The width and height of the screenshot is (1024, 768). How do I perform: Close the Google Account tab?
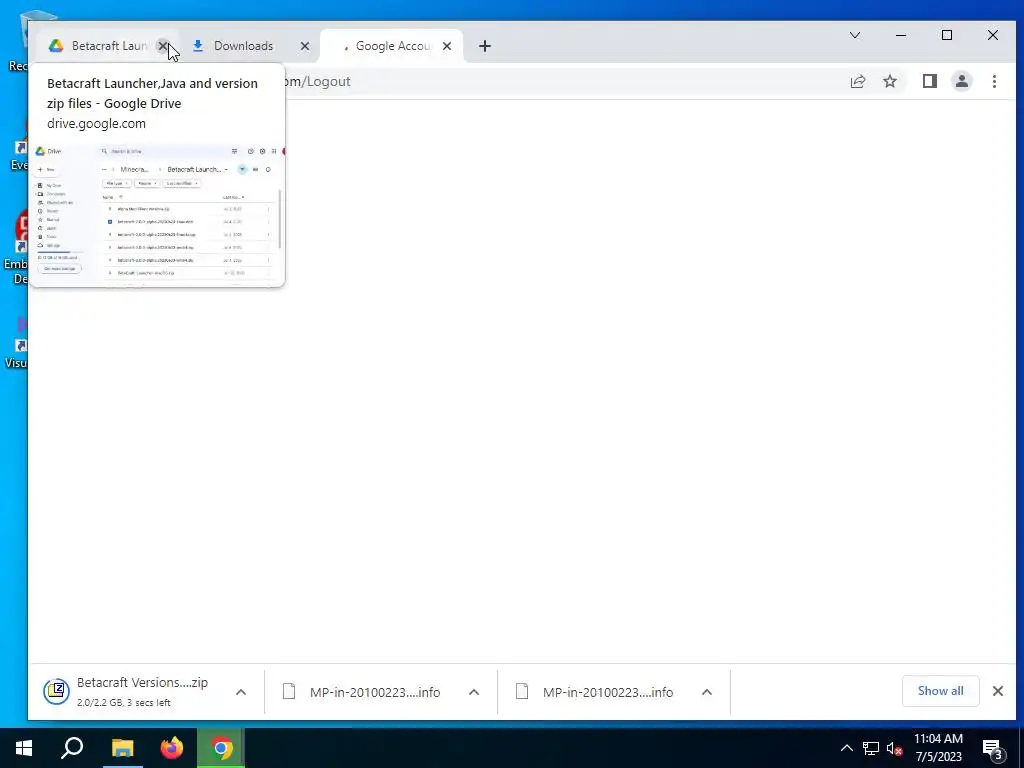tap(447, 46)
